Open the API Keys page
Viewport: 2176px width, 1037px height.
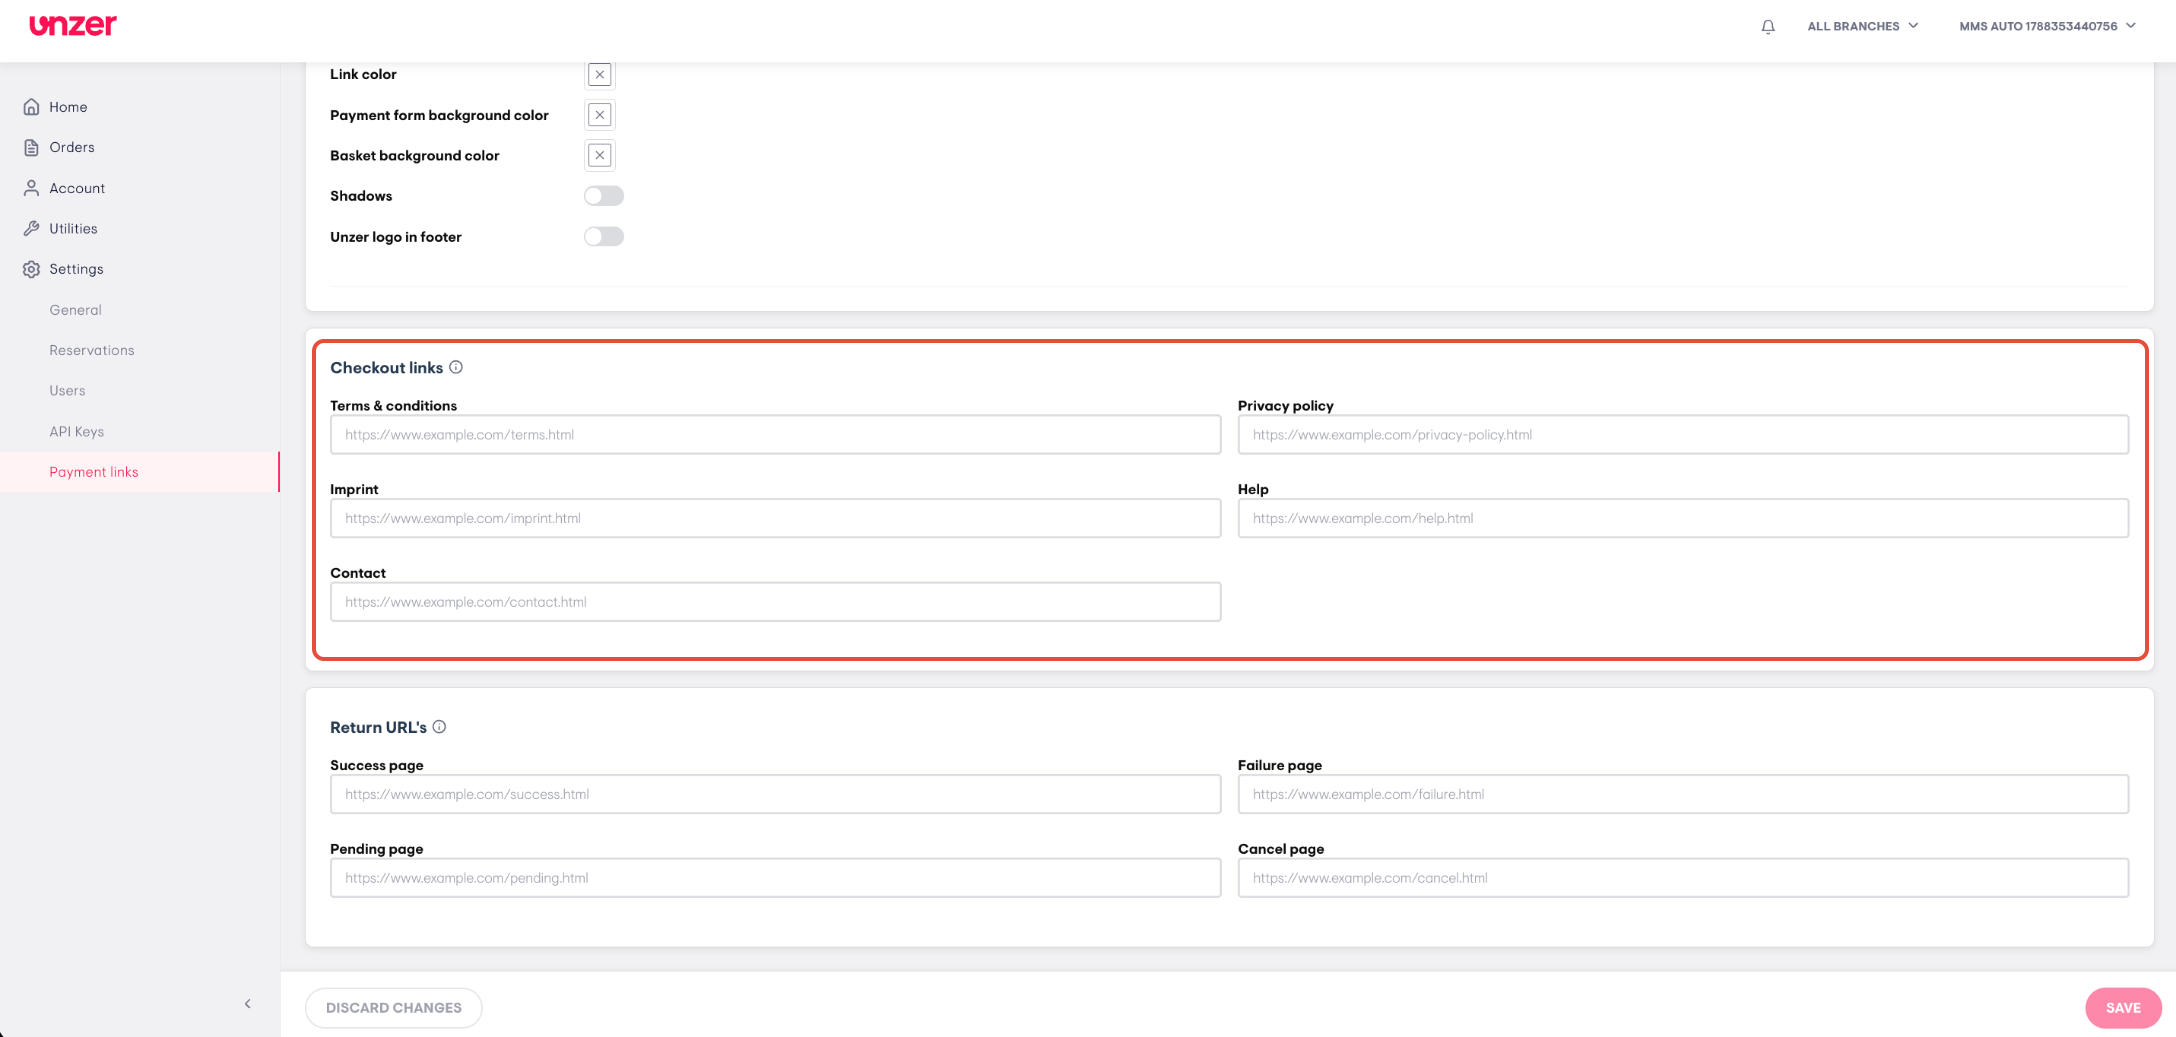pyautogui.click(x=77, y=432)
